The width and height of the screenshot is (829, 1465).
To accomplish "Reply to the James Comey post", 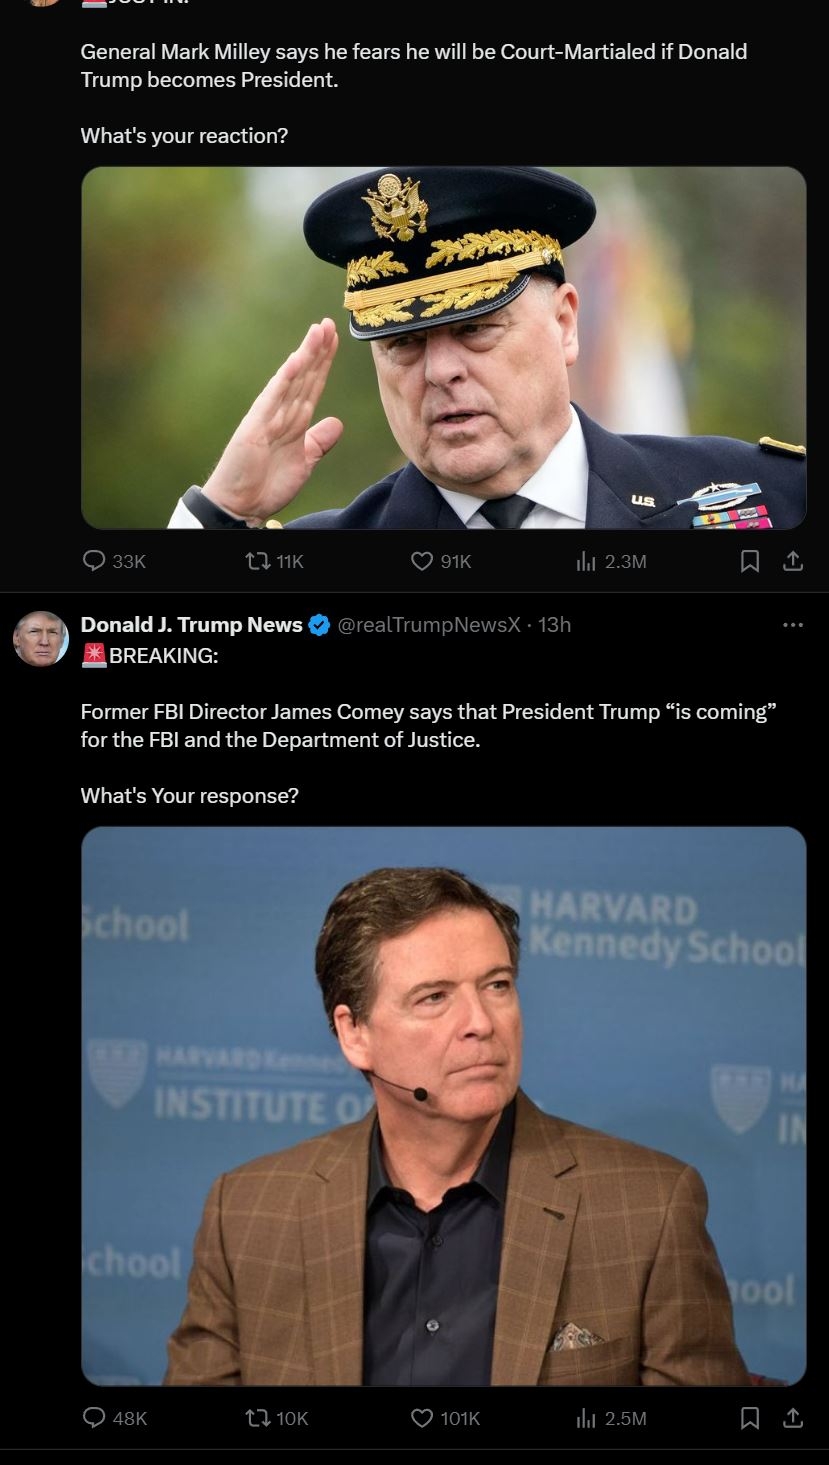I will [x=95, y=1418].
